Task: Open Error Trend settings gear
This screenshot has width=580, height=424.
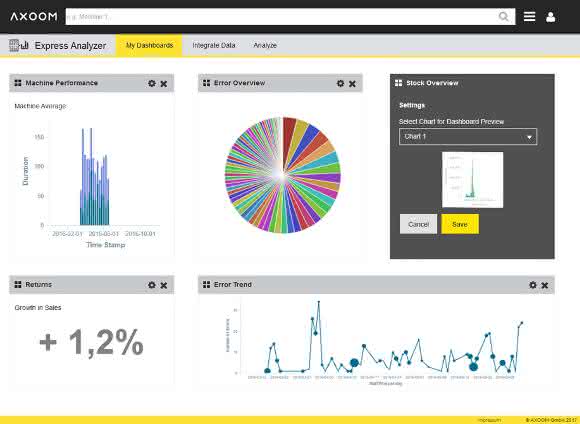Action: click(x=533, y=285)
